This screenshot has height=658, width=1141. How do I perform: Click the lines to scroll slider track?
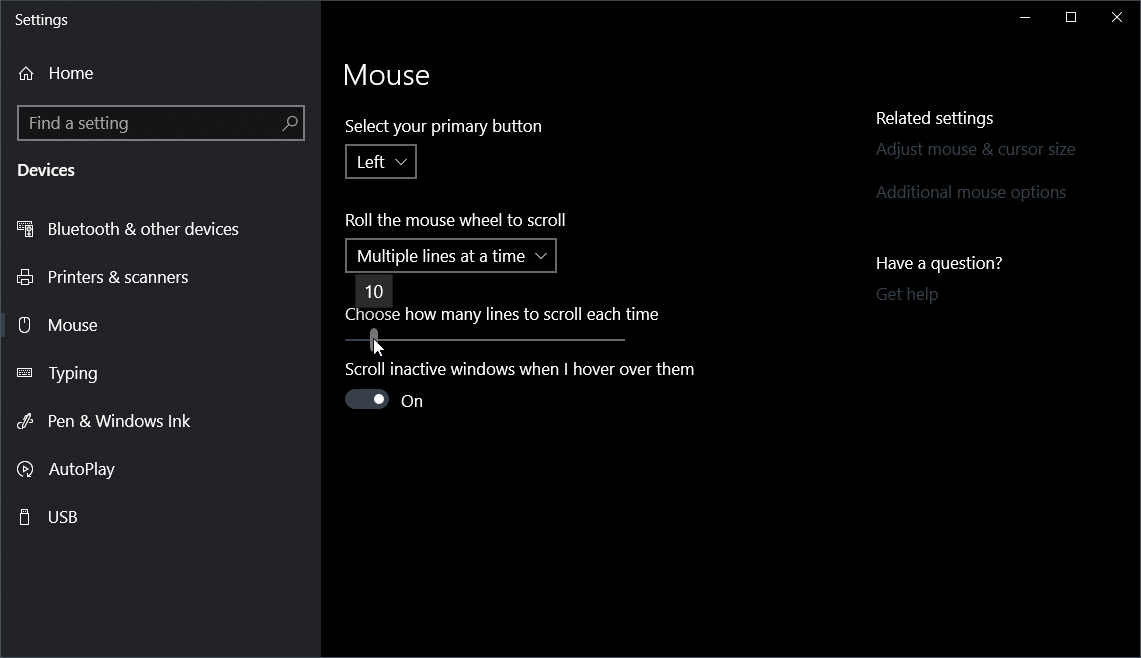pos(500,340)
